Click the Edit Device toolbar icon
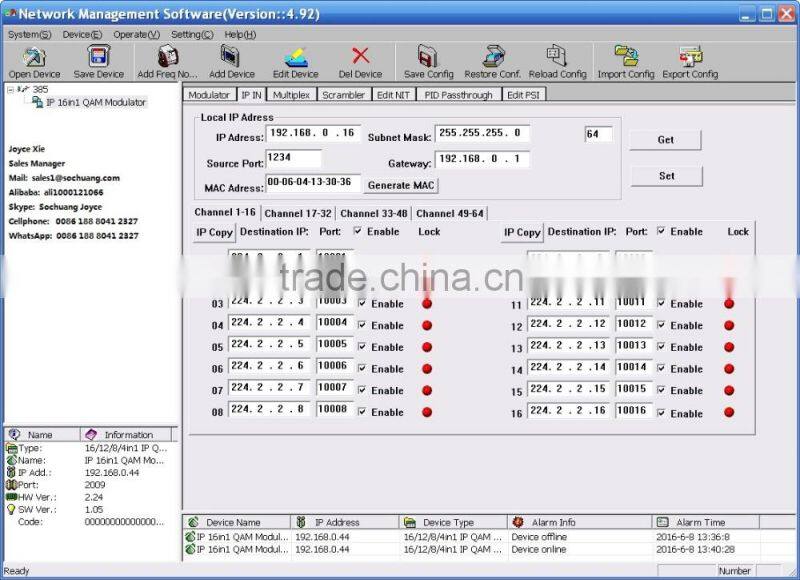 296,57
